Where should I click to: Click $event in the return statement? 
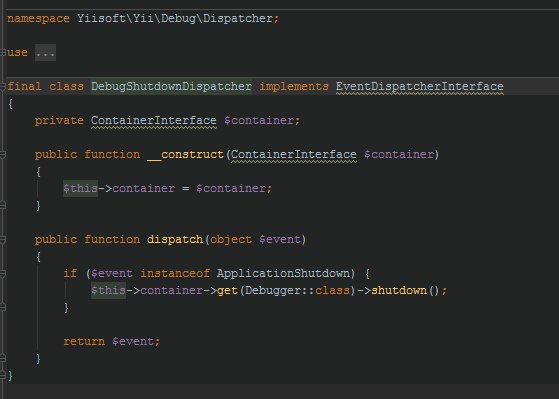(133, 342)
